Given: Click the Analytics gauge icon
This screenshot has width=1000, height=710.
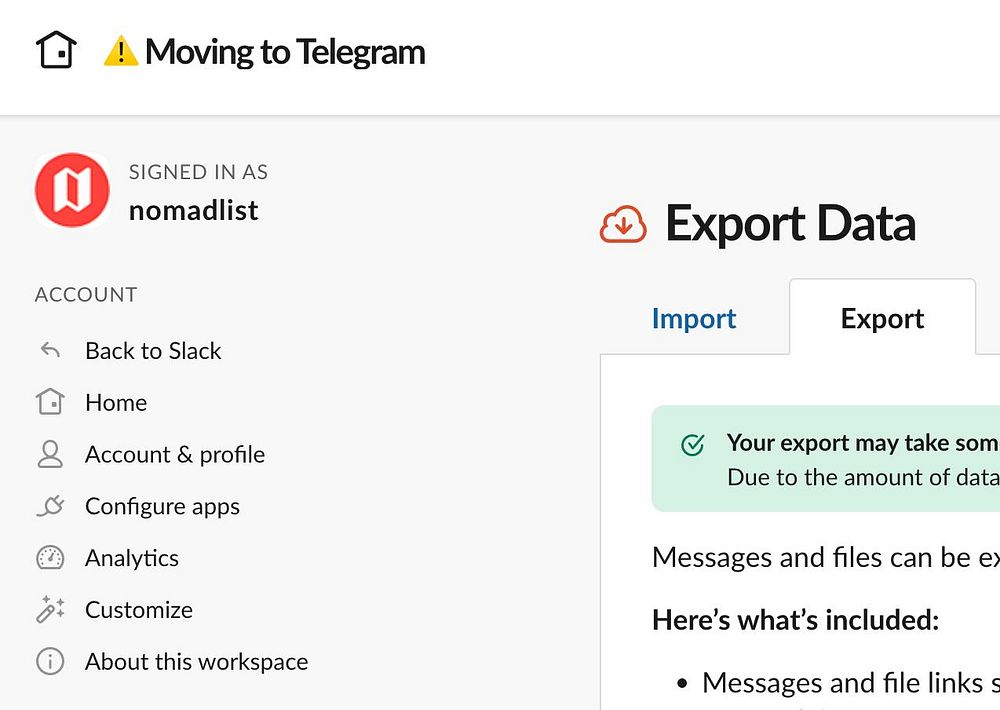Looking at the screenshot, I should (50, 558).
